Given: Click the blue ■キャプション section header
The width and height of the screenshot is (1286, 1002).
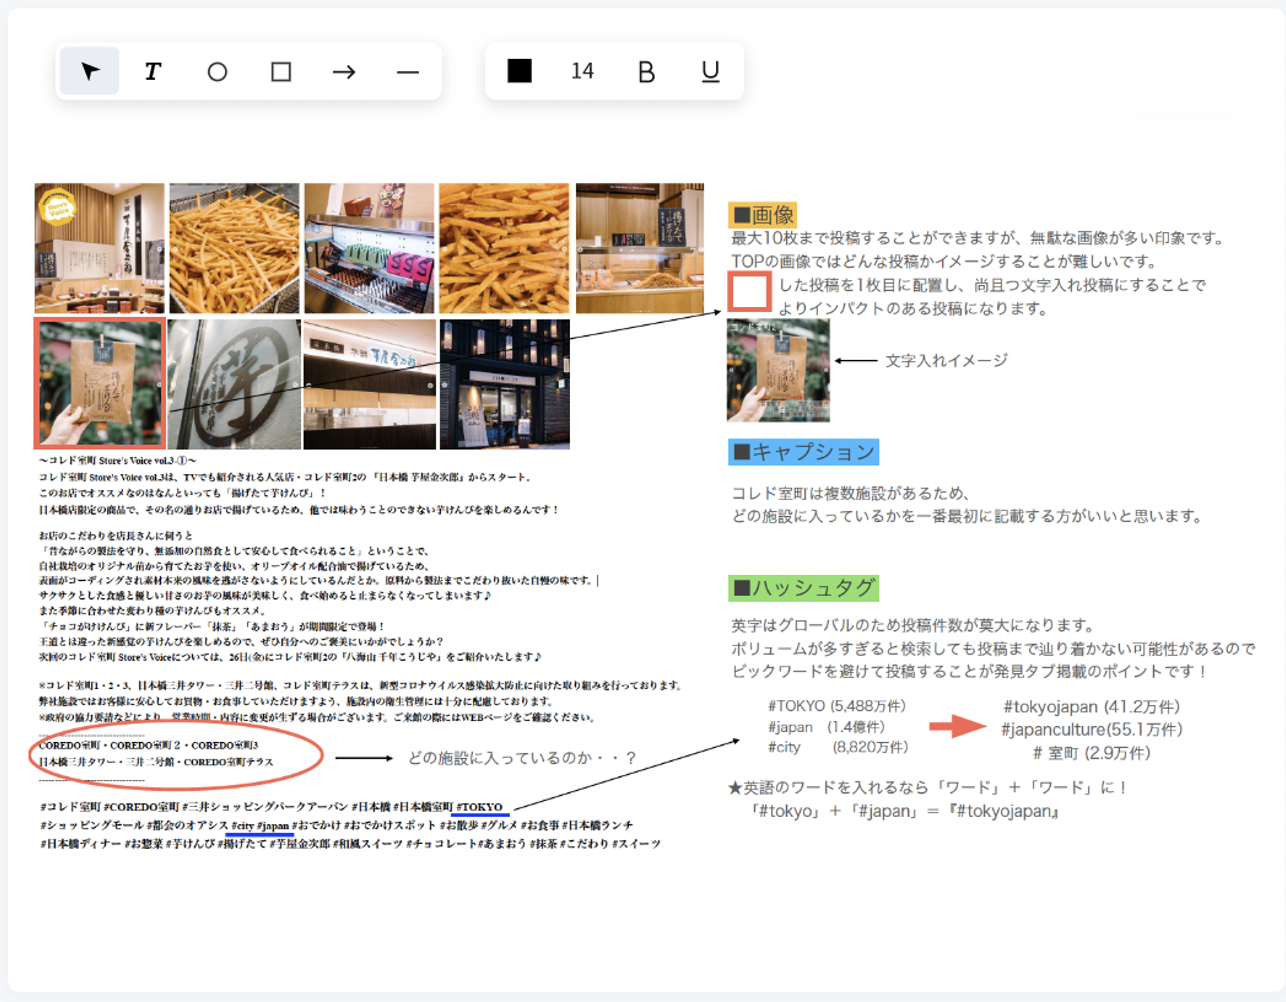Looking at the screenshot, I should point(803,452).
